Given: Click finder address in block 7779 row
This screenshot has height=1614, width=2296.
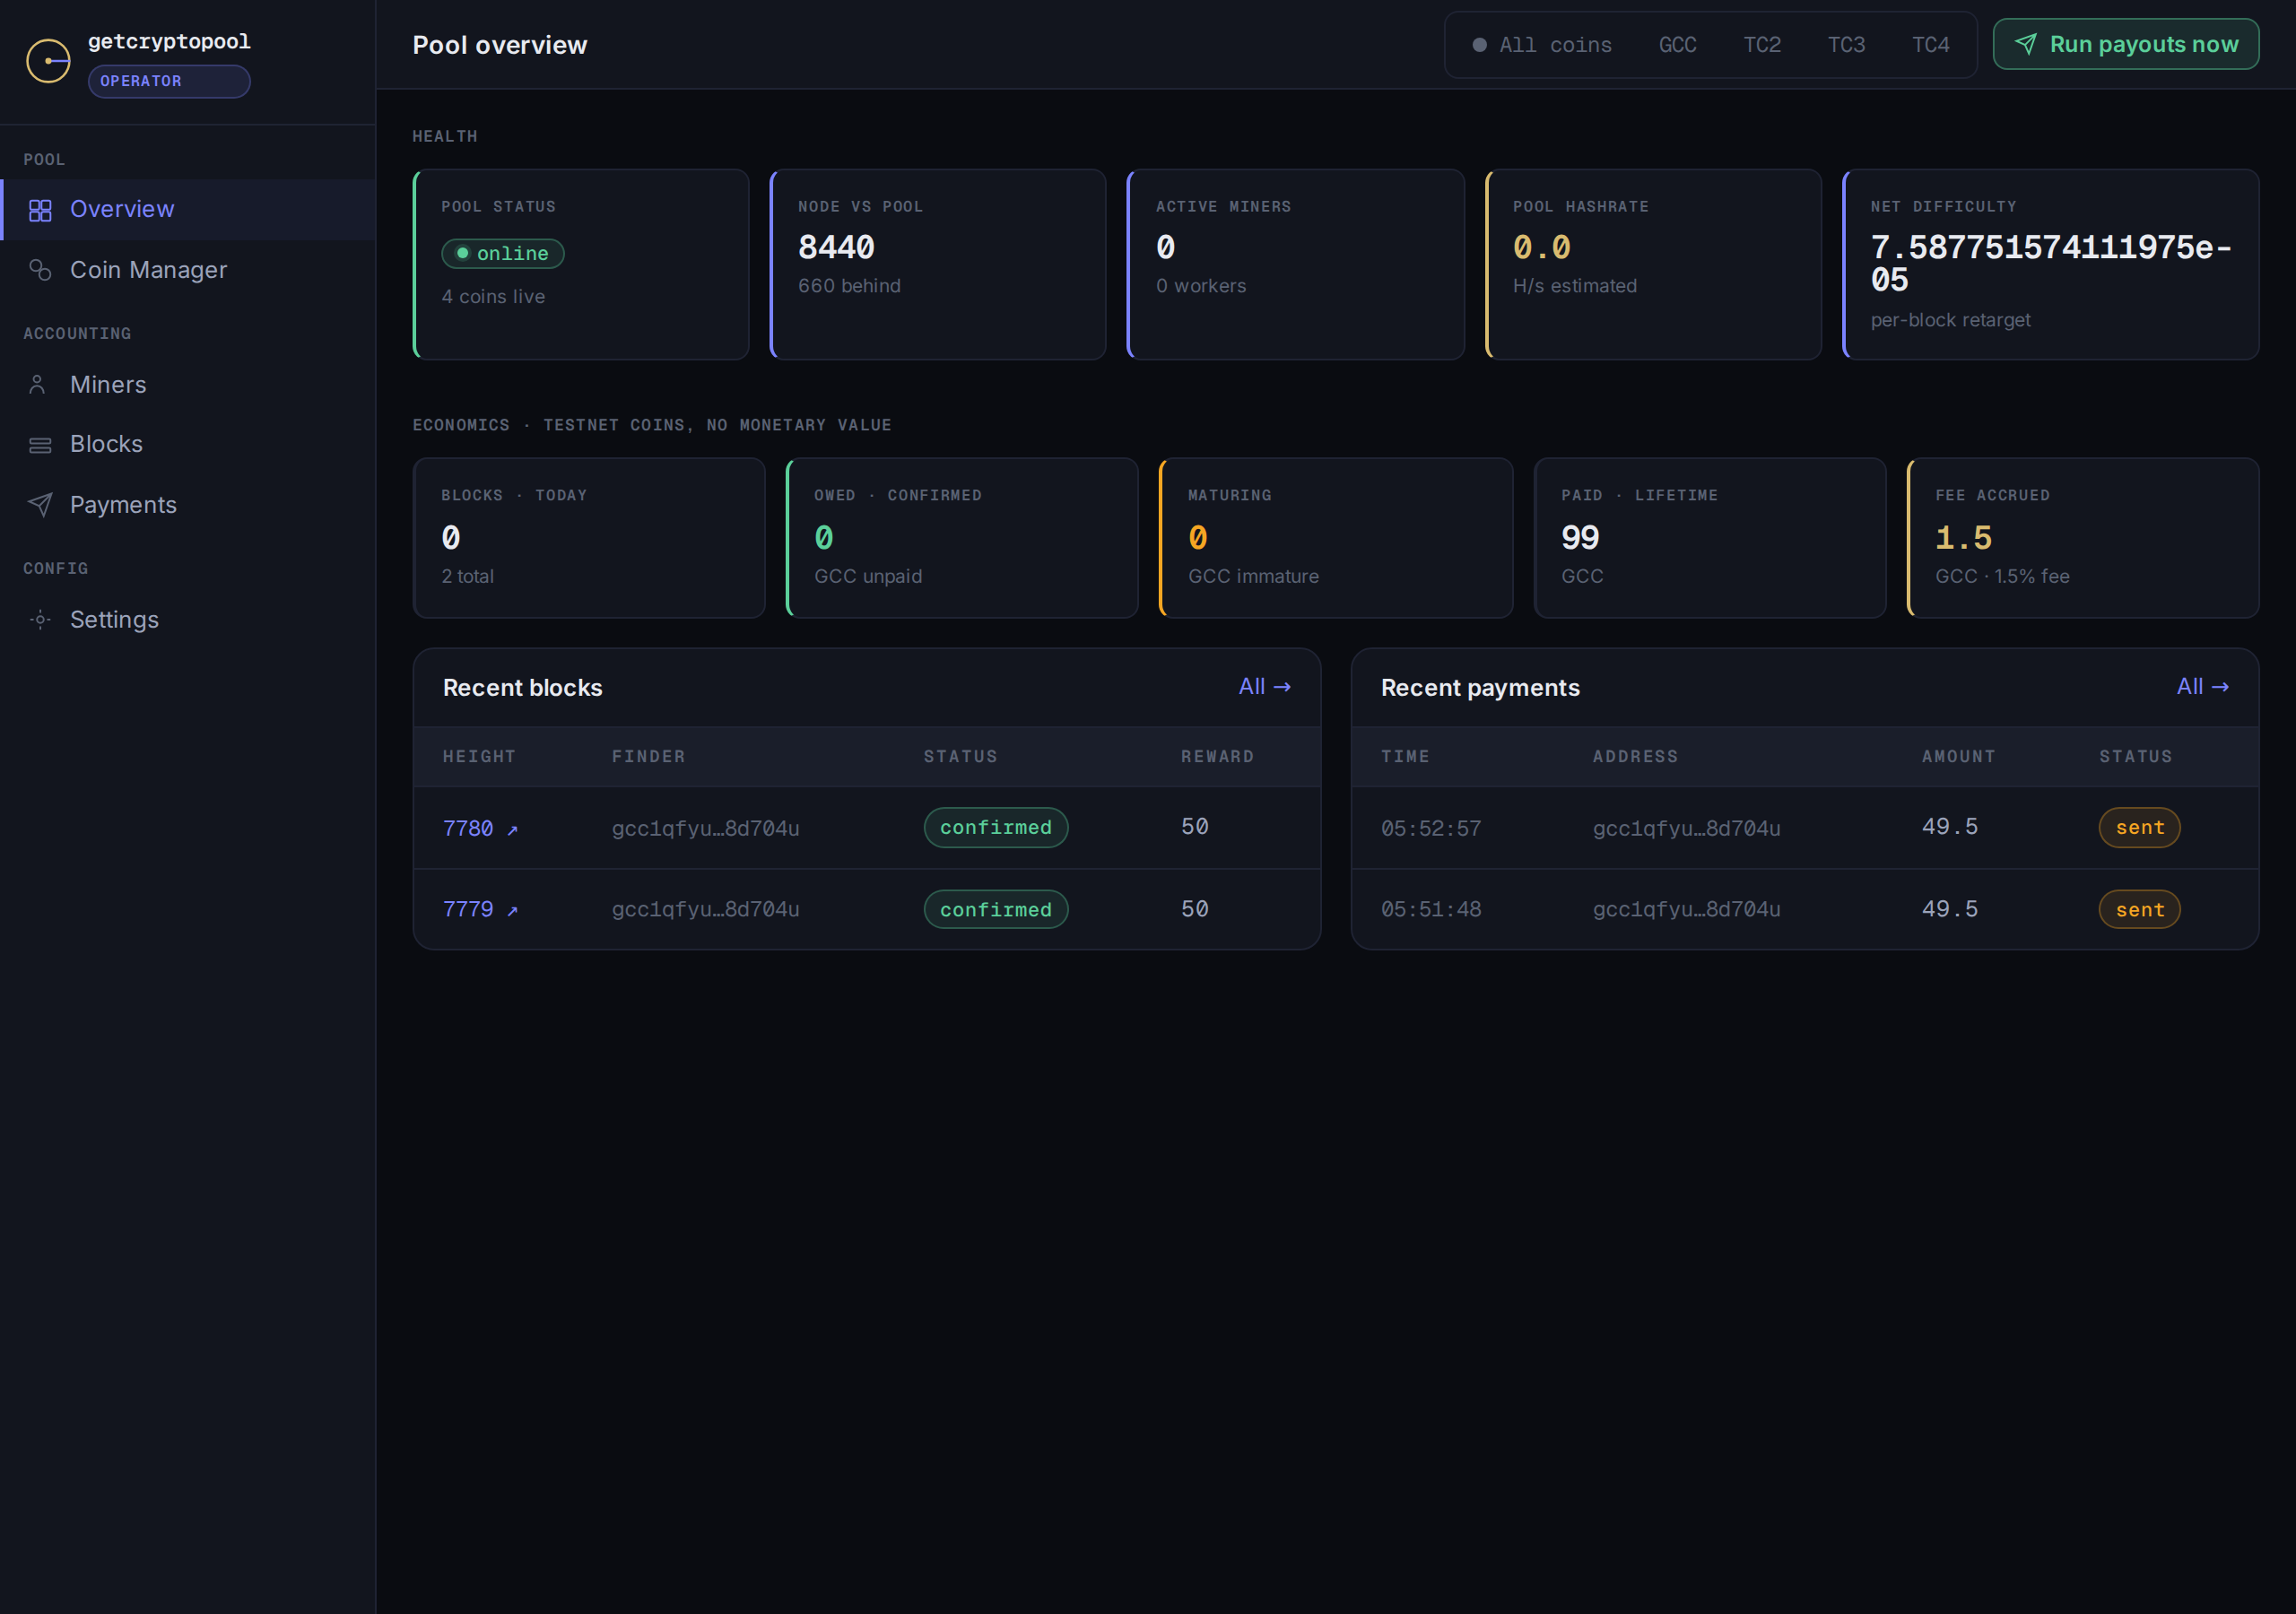Looking at the screenshot, I should [x=706, y=910].
